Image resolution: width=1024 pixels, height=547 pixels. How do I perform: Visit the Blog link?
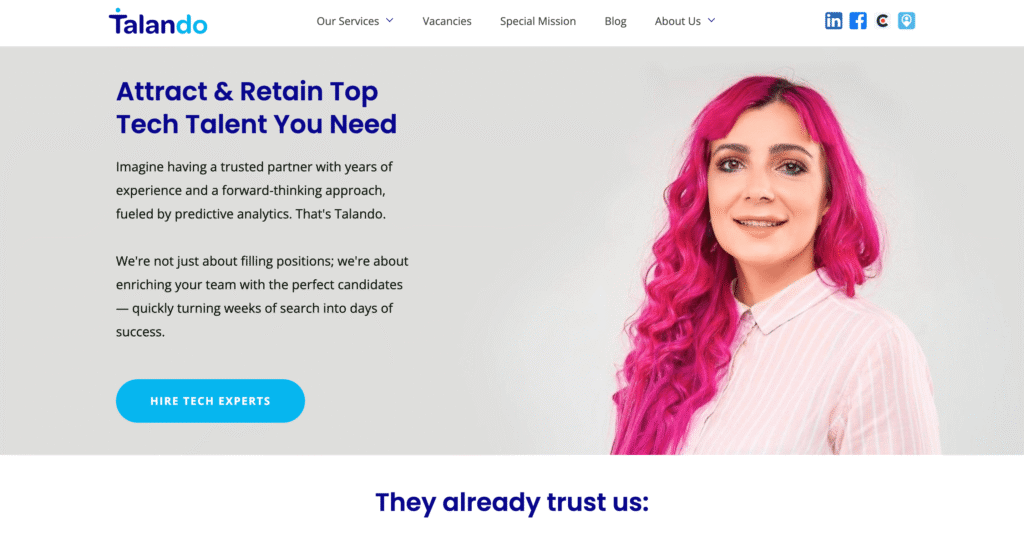pyautogui.click(x=615, y=21)
